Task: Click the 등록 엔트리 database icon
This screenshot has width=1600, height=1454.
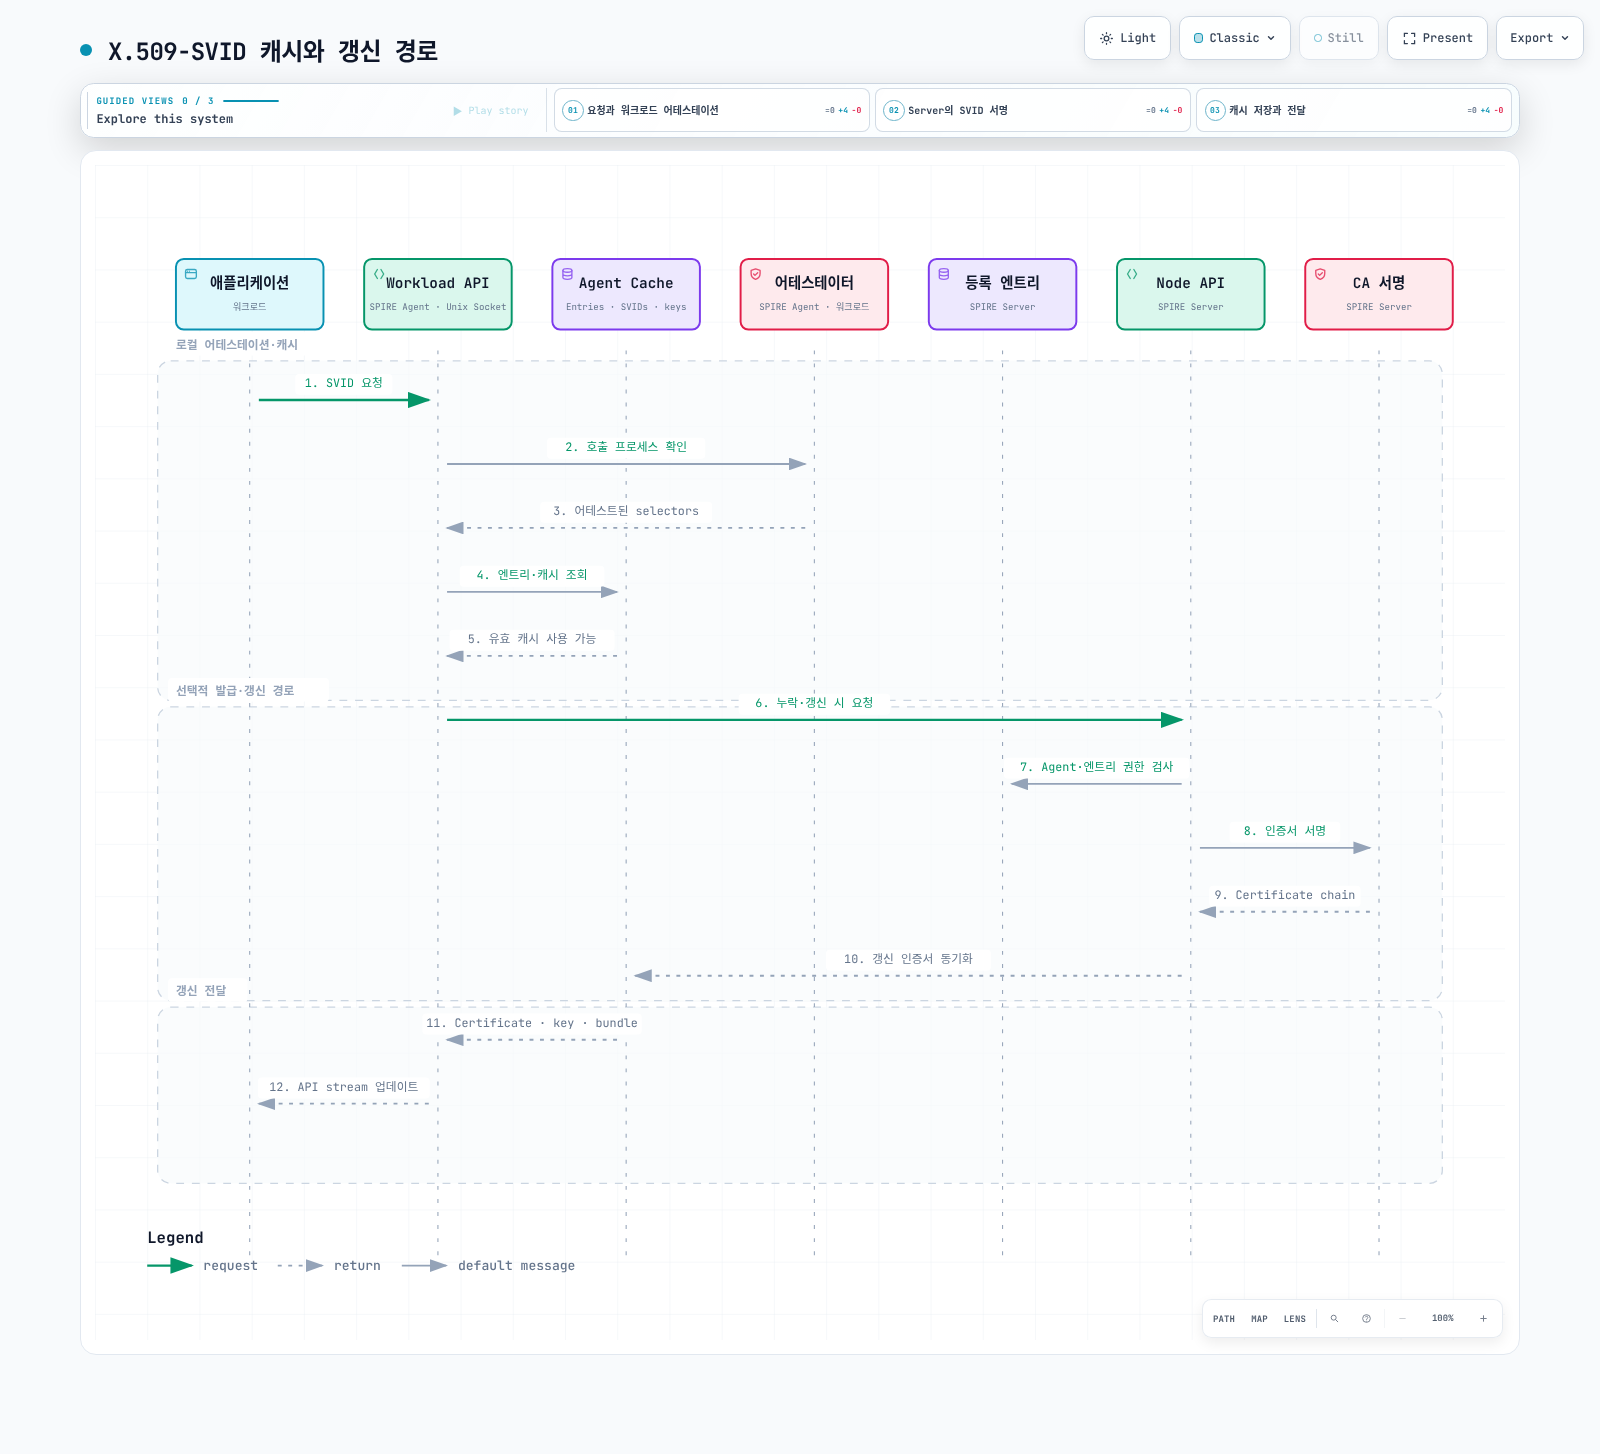Action: (x=944, y=274)
